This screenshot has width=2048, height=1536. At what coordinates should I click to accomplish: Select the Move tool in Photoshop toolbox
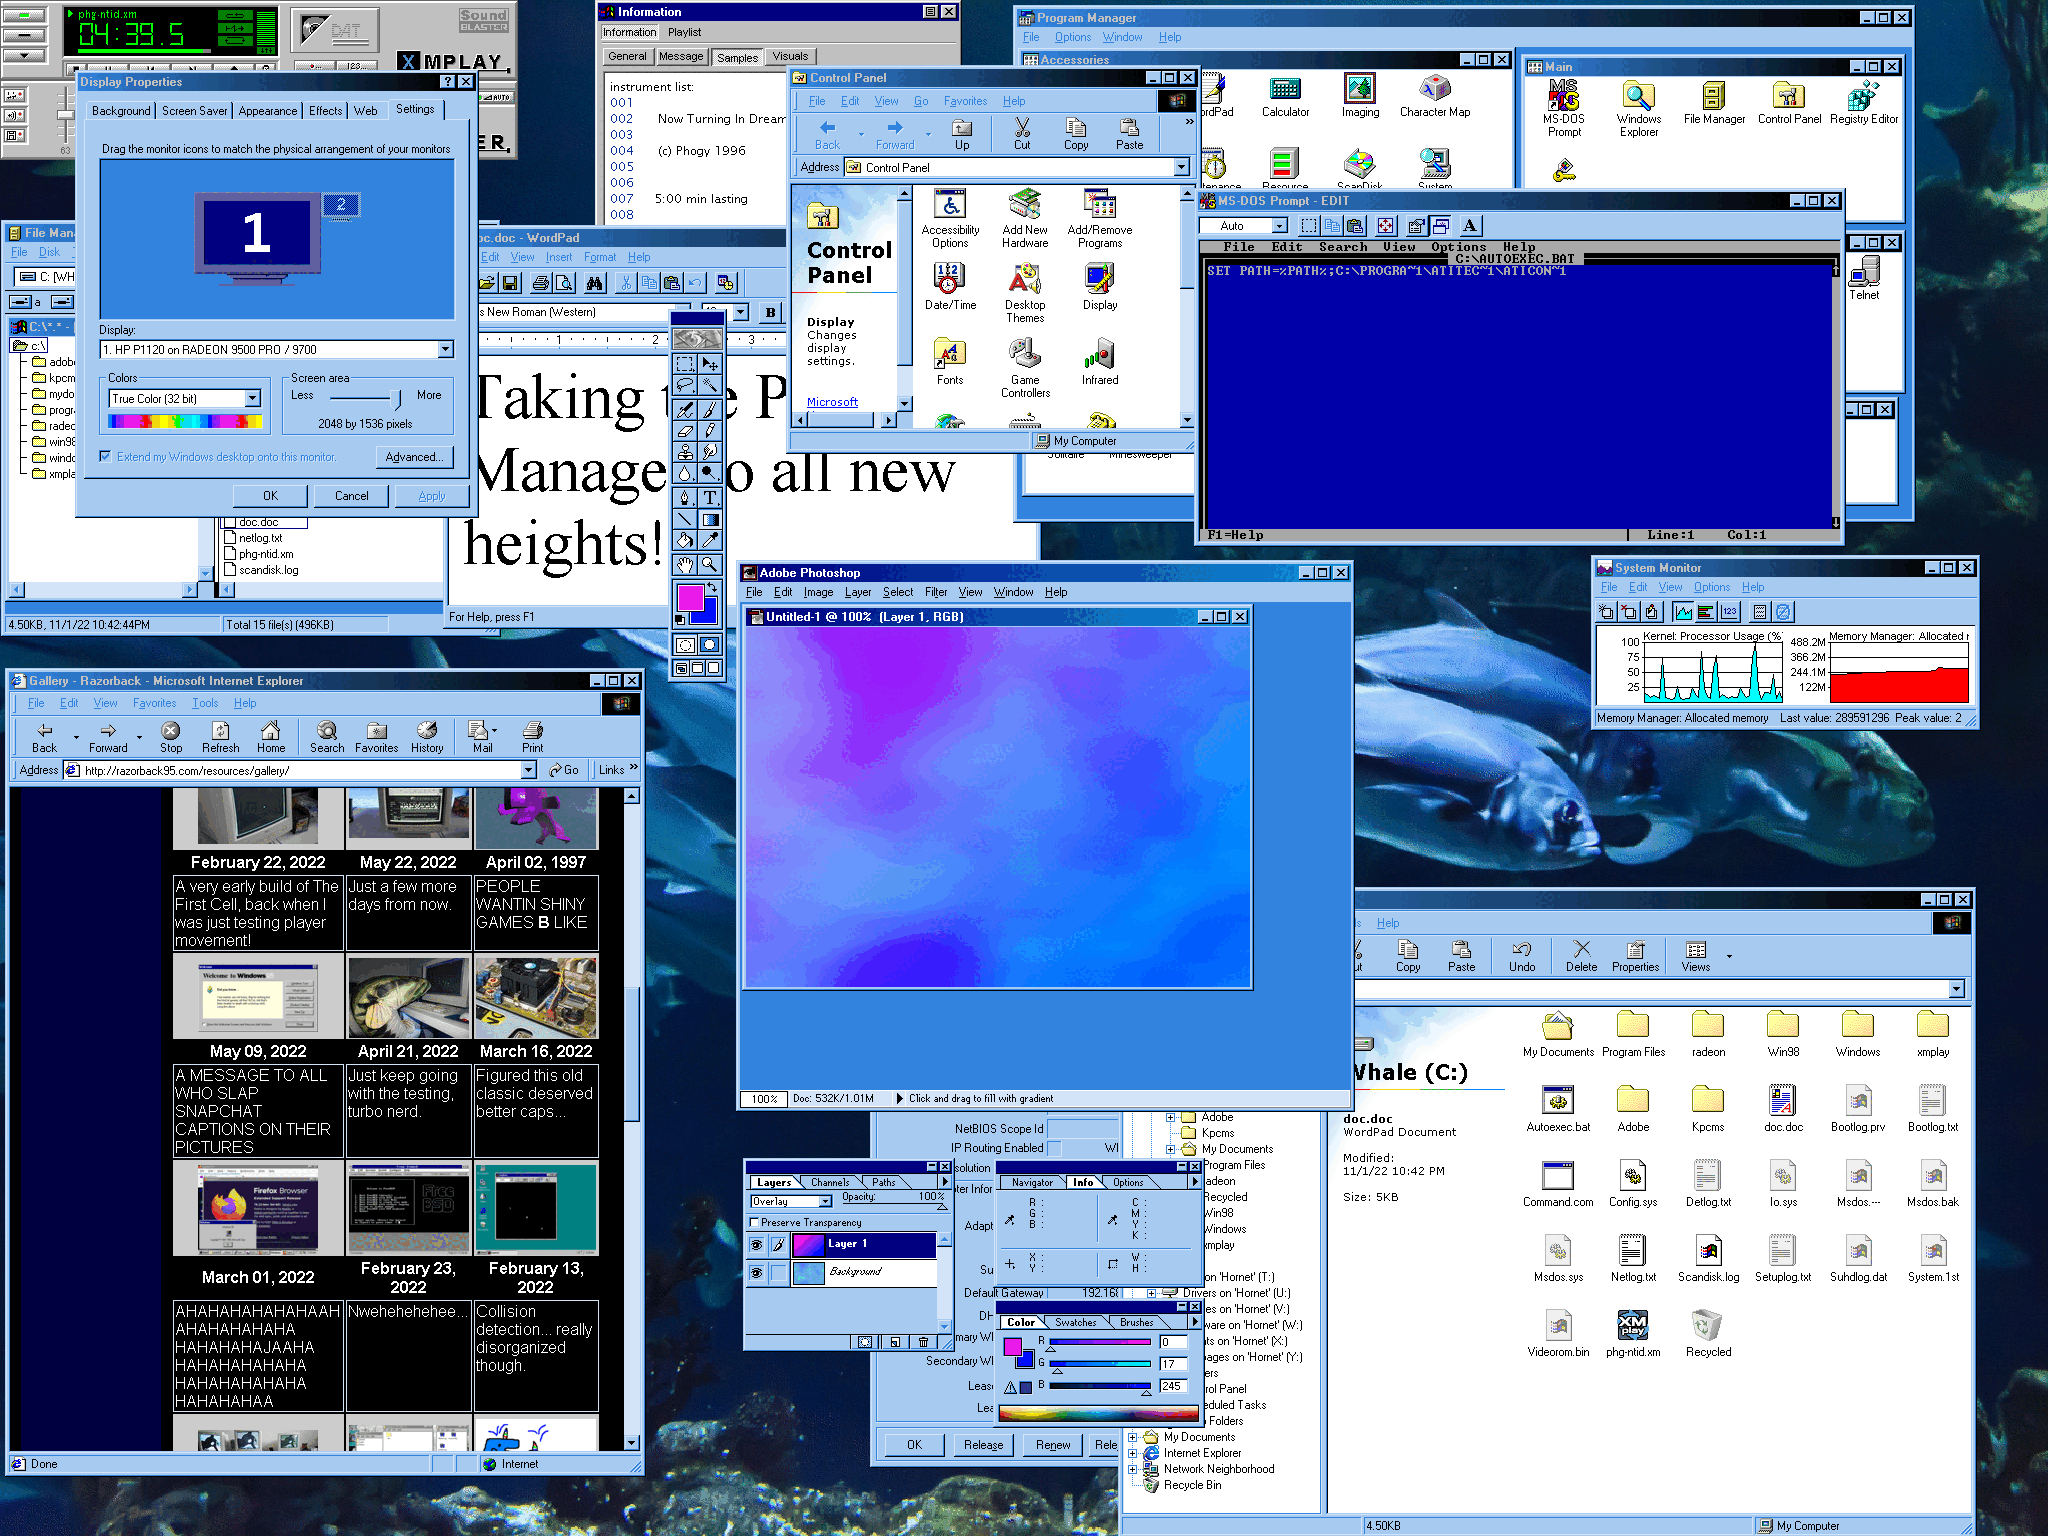point(710,364)
